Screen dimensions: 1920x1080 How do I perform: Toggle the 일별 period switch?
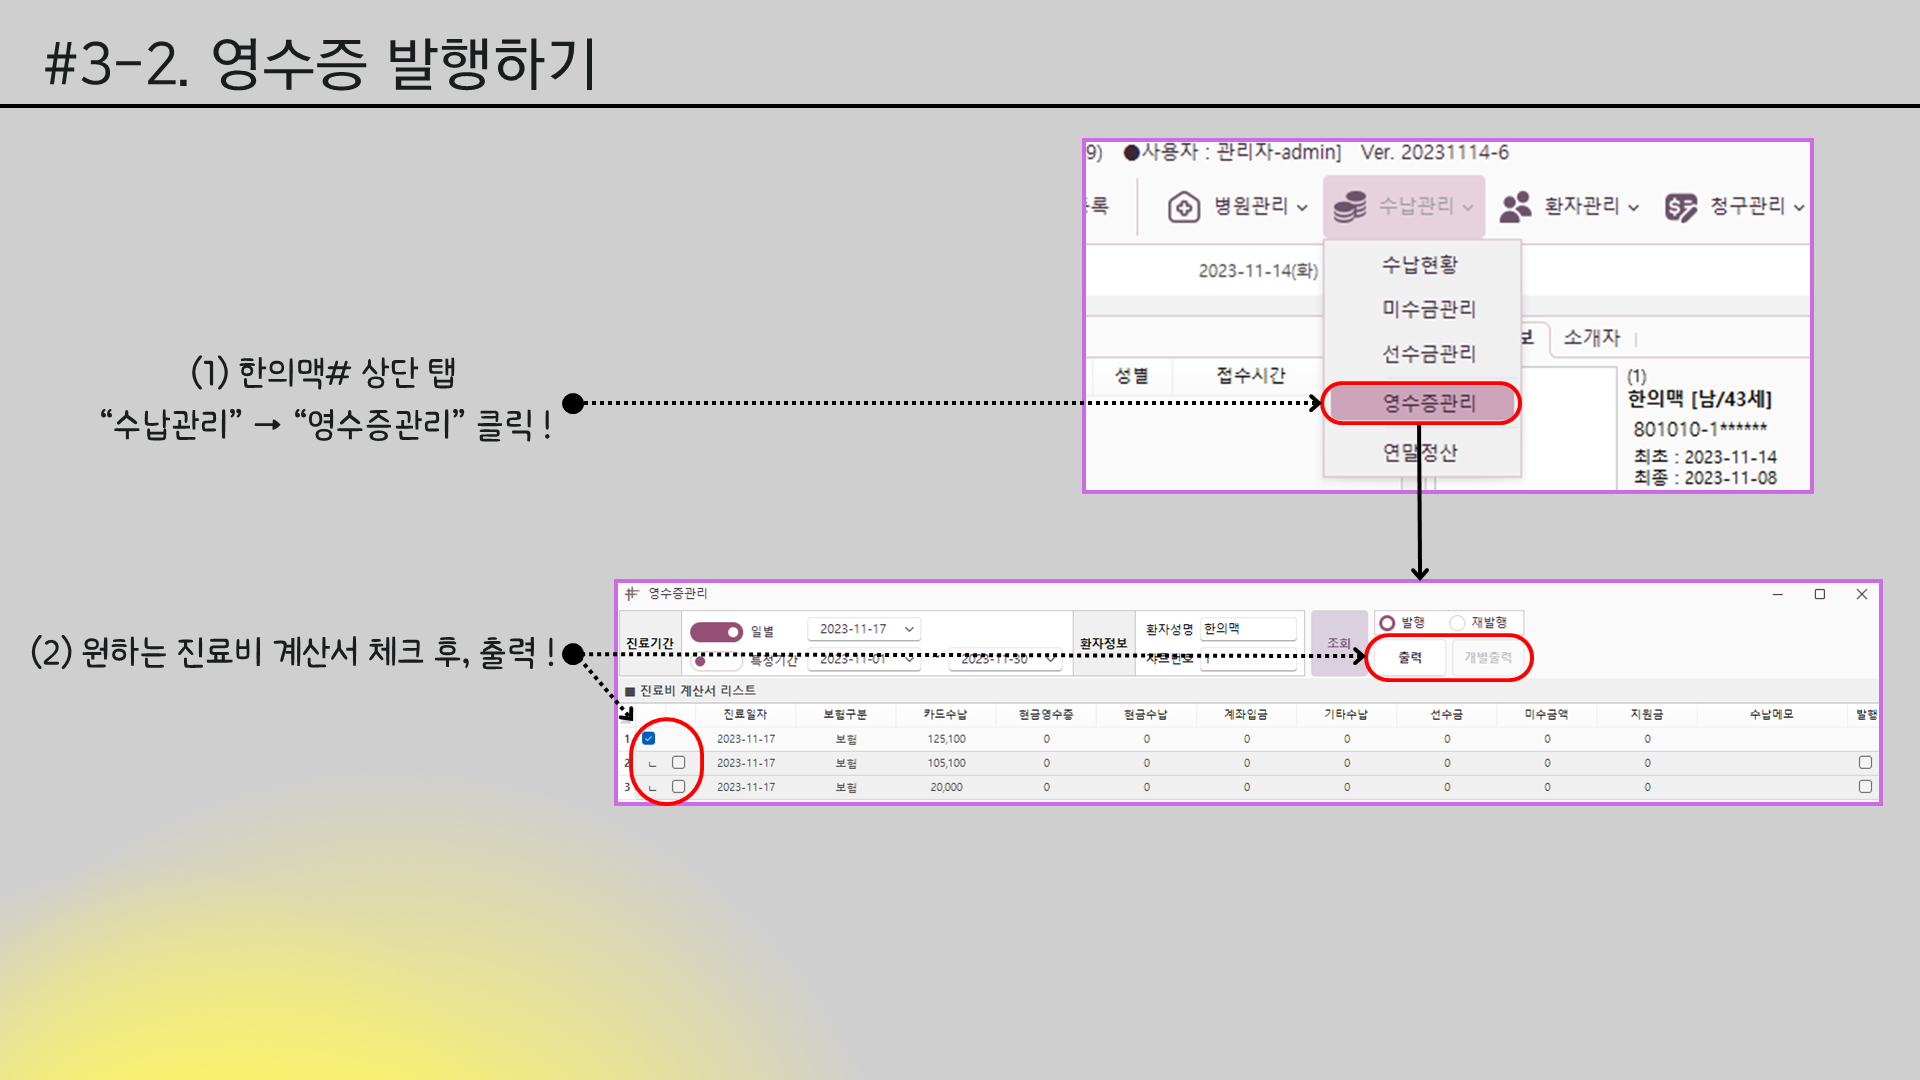tap(716, 632)
